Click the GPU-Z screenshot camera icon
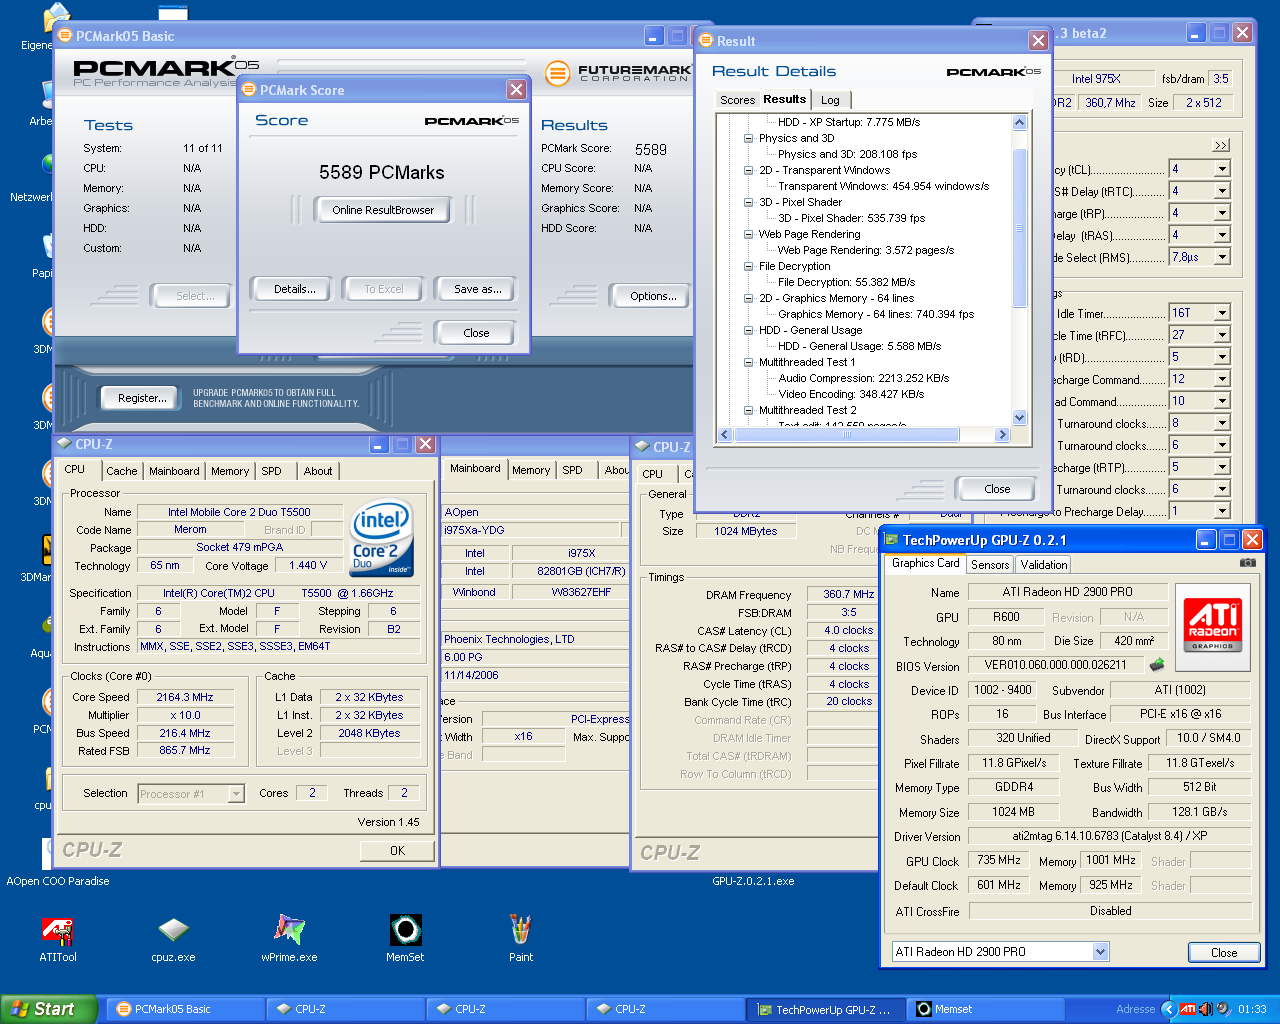 click(1247, 563)
